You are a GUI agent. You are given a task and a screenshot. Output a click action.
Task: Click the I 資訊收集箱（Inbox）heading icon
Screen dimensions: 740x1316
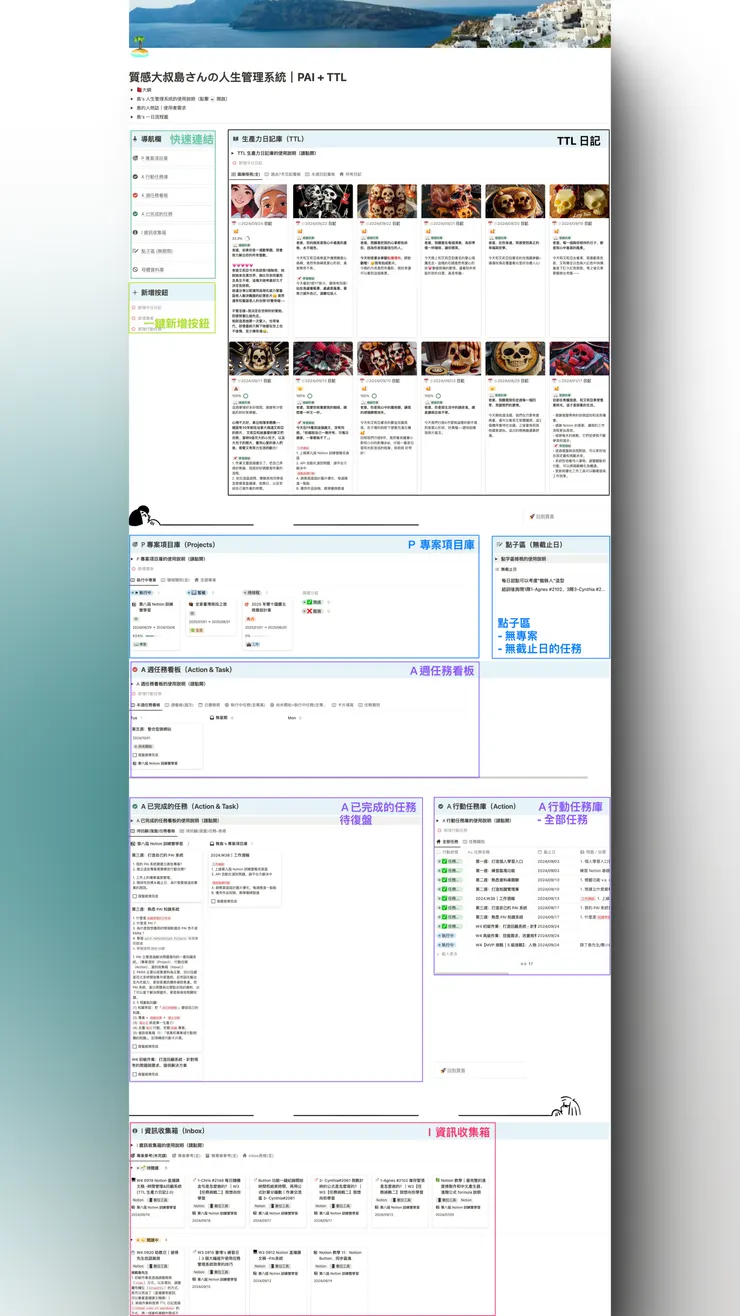click(136, 1131)
